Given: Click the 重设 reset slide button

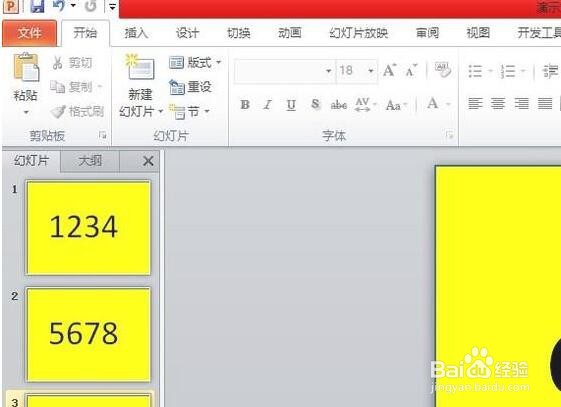Looking at the screenshot, I should click(x=191, y=87).
